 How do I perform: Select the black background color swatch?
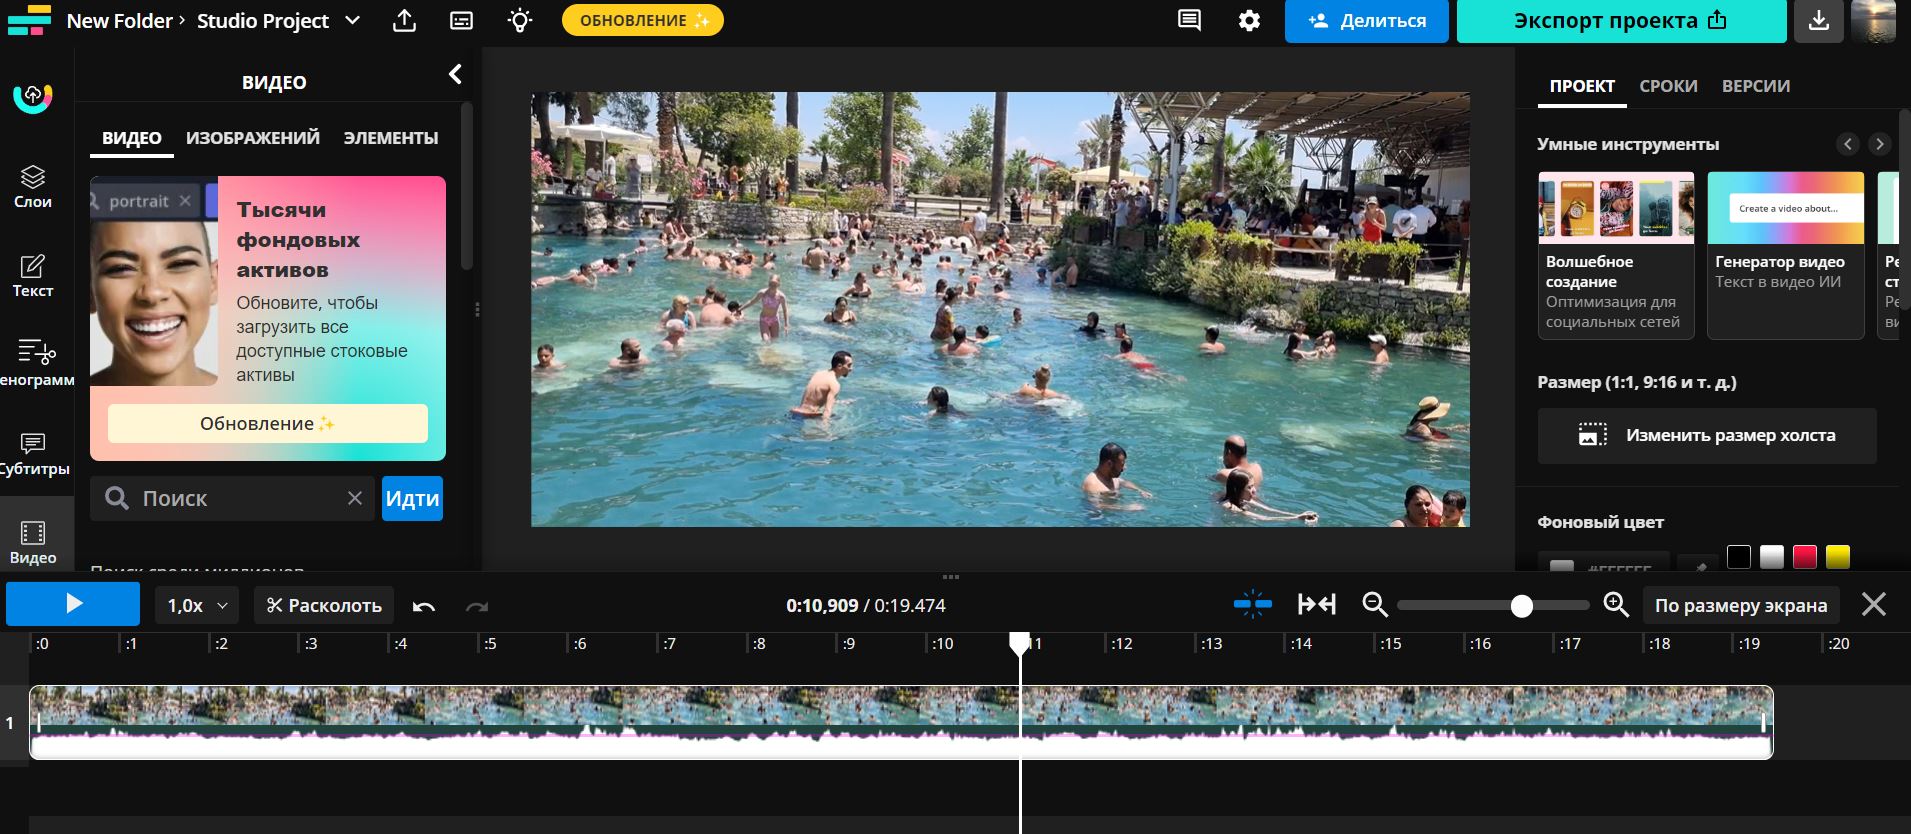1739,557
